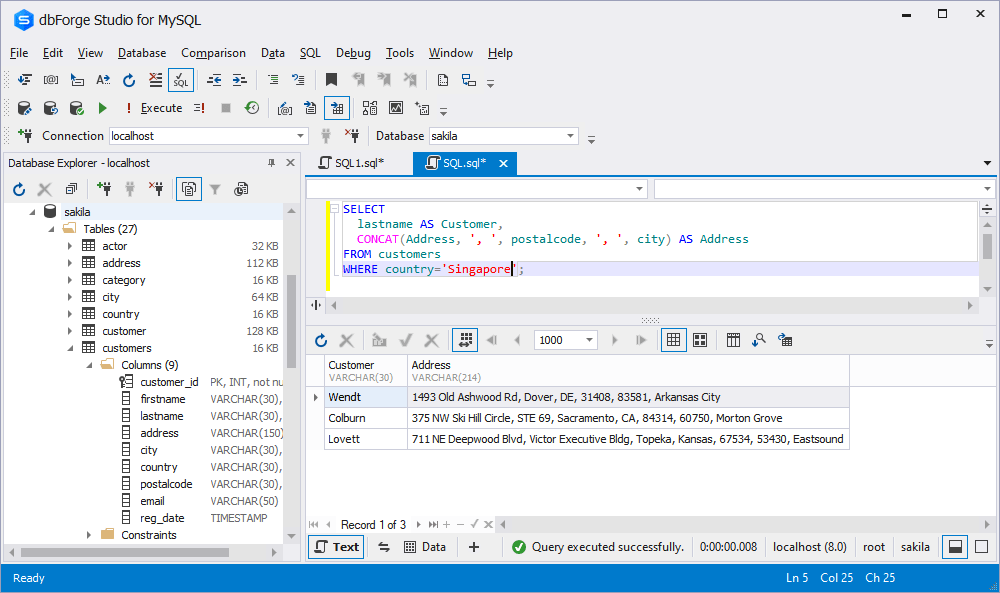The width and height of the screenshot is (1000, 593).
Task: Click delete X icon in Database Explorer toolbar
Action: click(x=45, y=189)
